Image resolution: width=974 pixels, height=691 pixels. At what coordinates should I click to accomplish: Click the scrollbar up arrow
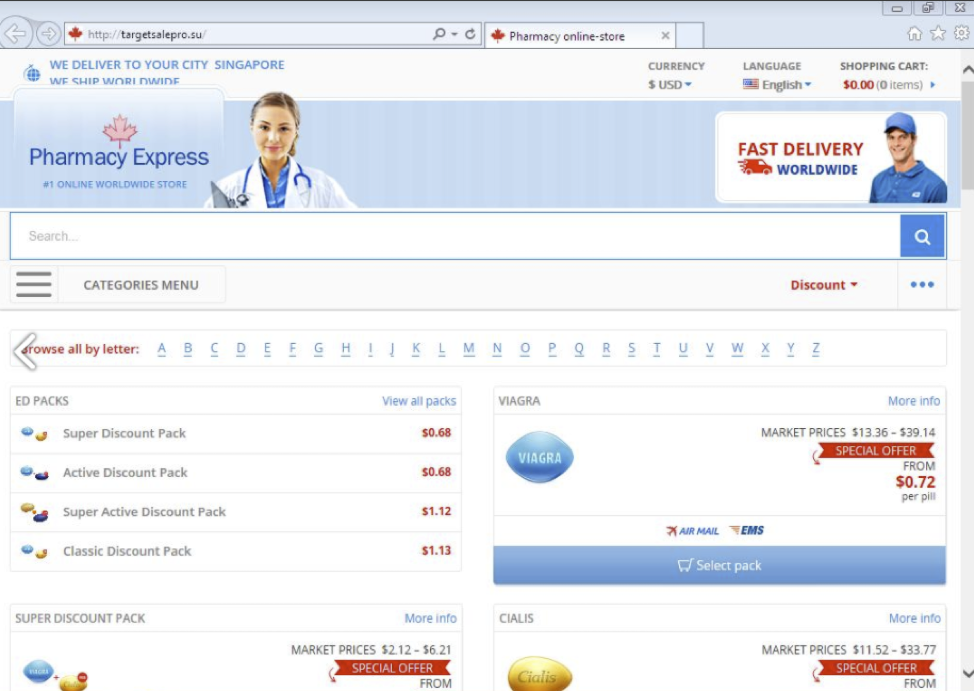pyautogui.click(x=967, y=69)
